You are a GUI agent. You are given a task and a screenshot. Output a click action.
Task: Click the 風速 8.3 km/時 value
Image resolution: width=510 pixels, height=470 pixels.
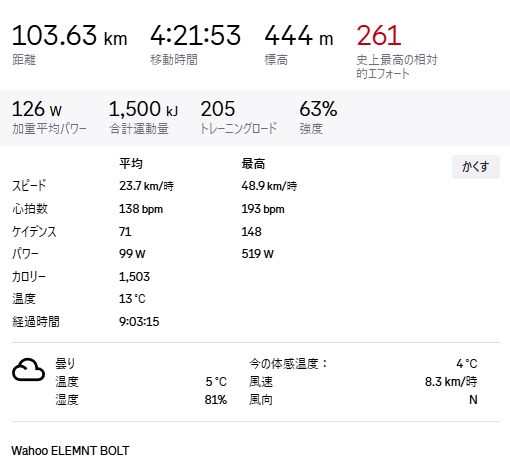(451, 382)
